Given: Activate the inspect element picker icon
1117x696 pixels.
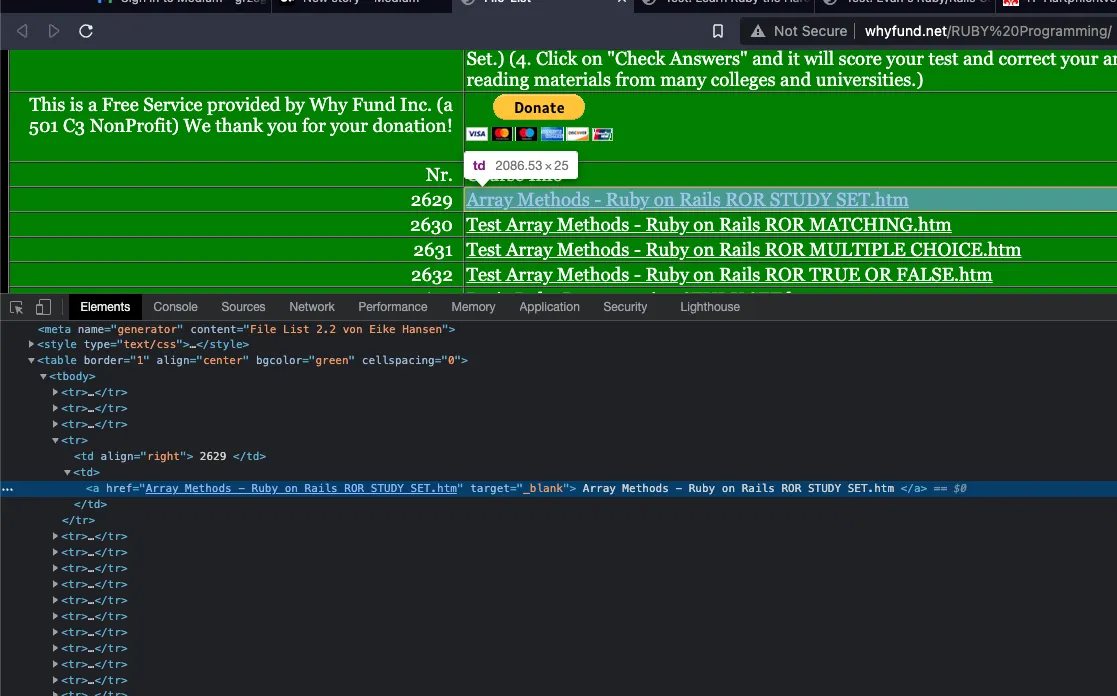Looking at the screenshot, I should (x=17, y=307).
